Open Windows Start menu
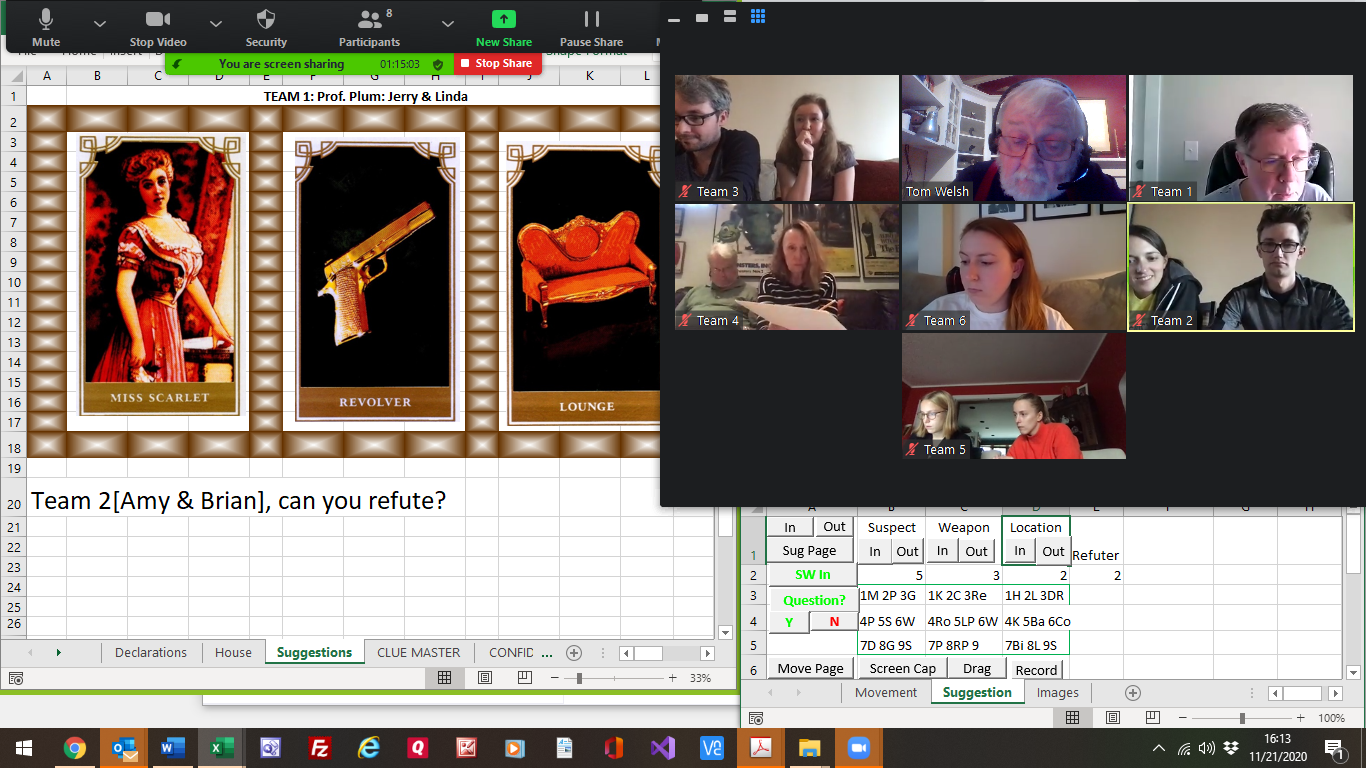Screen dimensions: 1366x768 click(23, 748)
